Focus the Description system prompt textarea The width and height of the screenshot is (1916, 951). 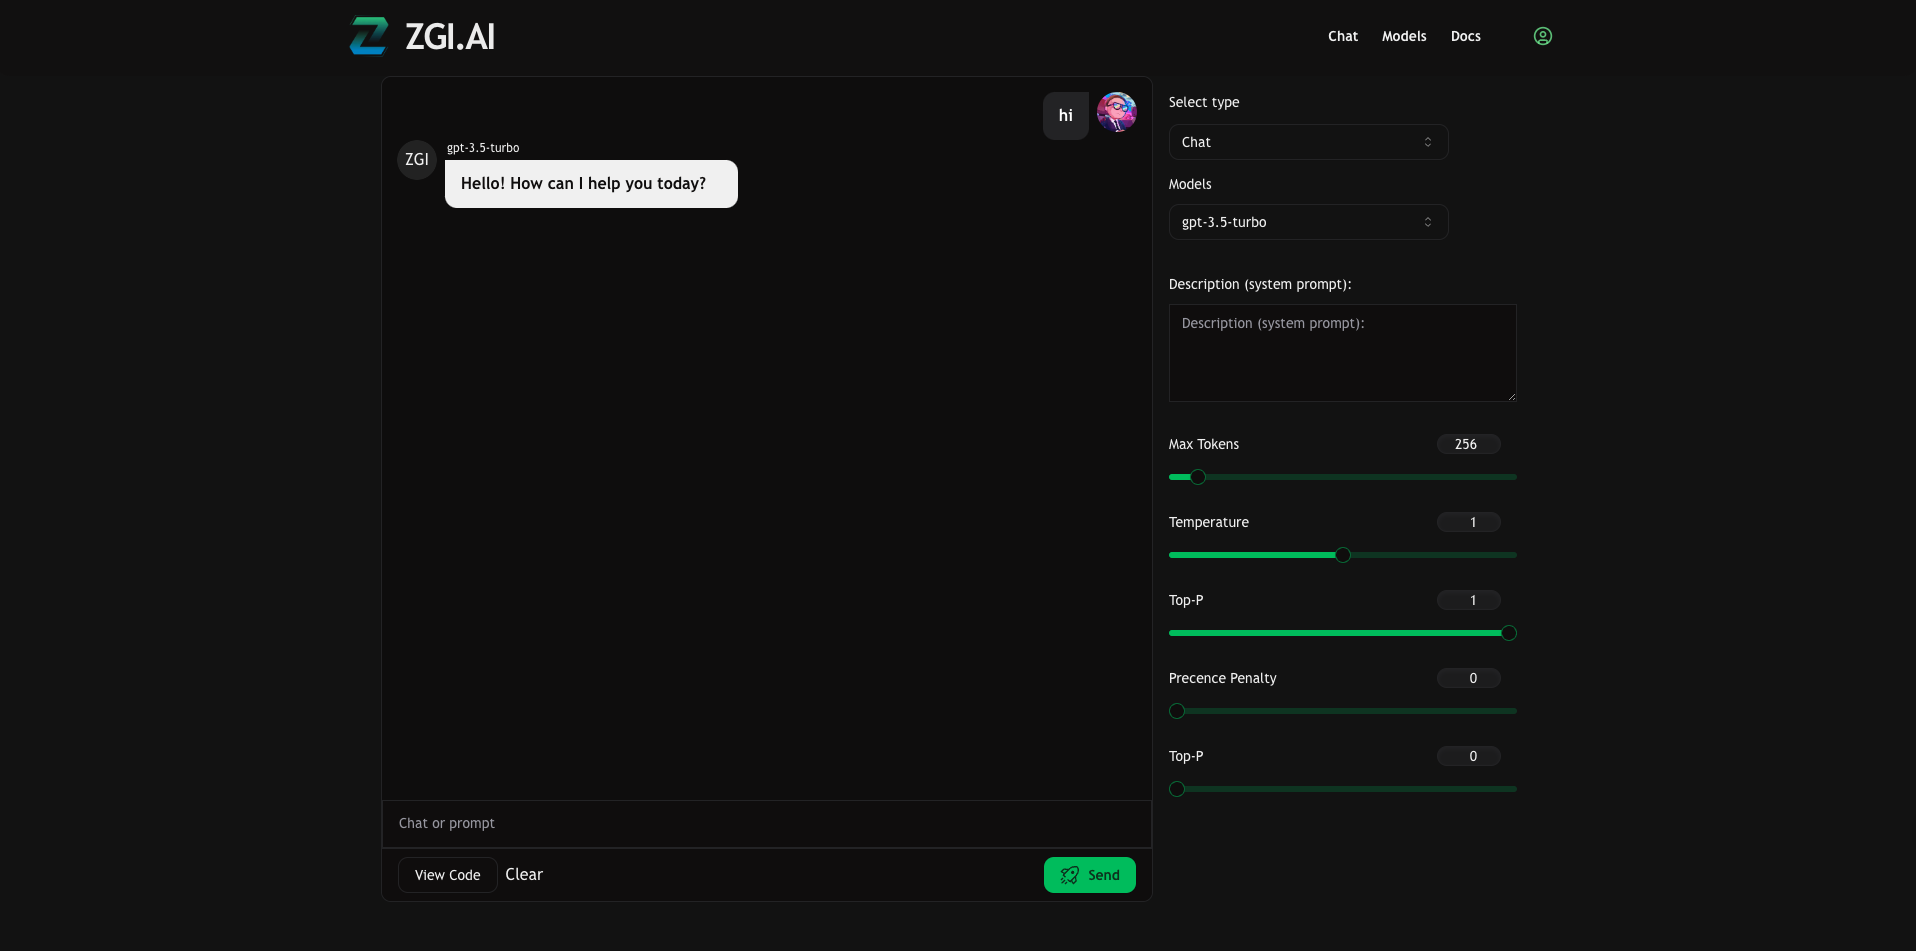[x=1342, y=353]
